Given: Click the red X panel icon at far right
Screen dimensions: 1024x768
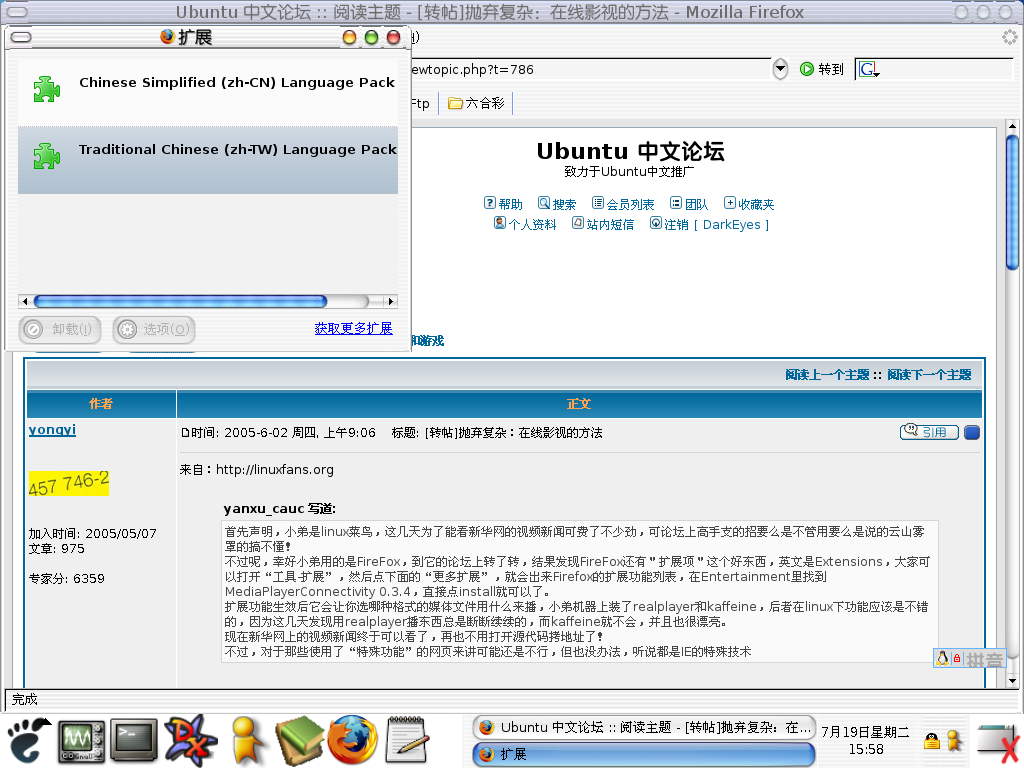Looking at the screenshot, I should (999, 743).
